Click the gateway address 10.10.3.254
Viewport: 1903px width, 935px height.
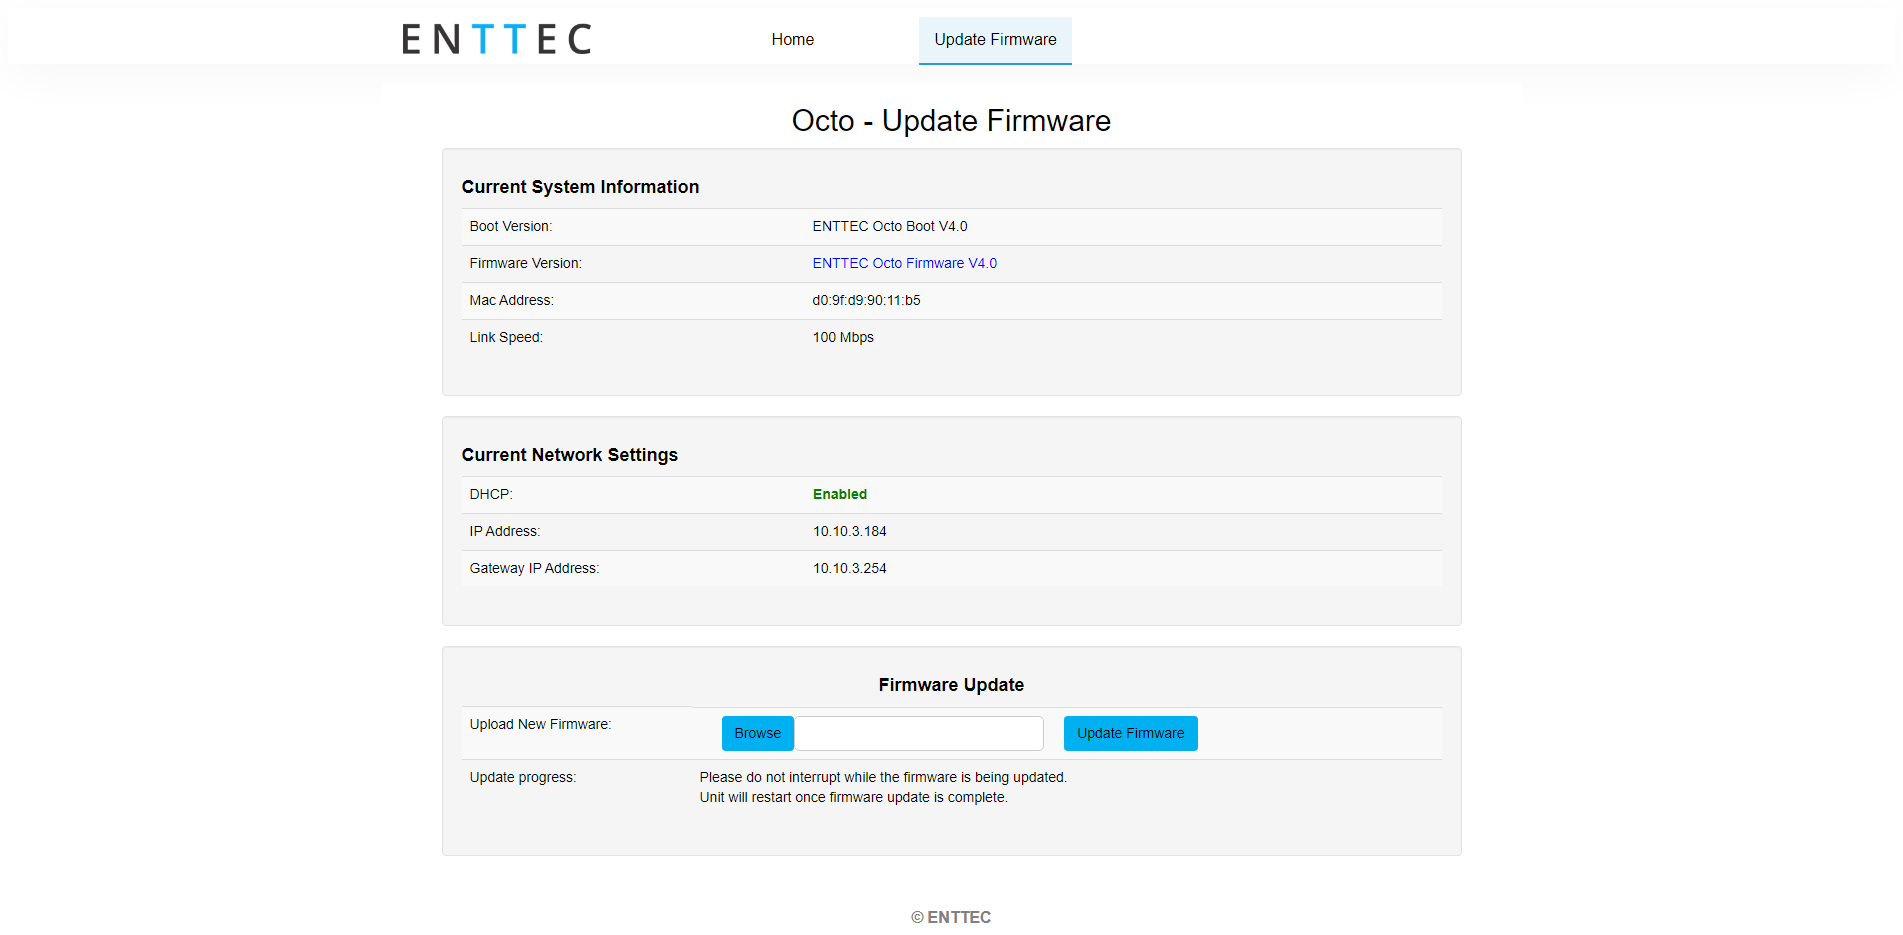(850, 568)
